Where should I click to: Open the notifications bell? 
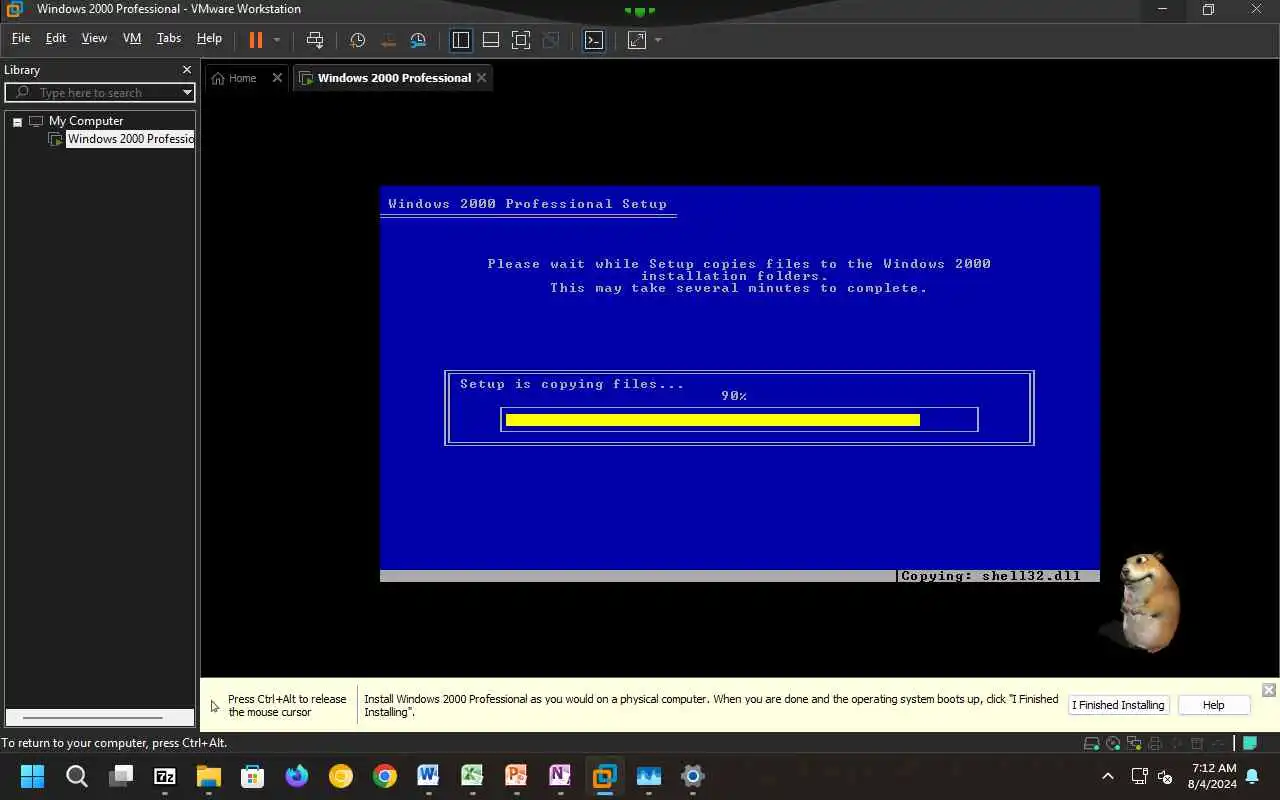click(x=1252, y=776)
